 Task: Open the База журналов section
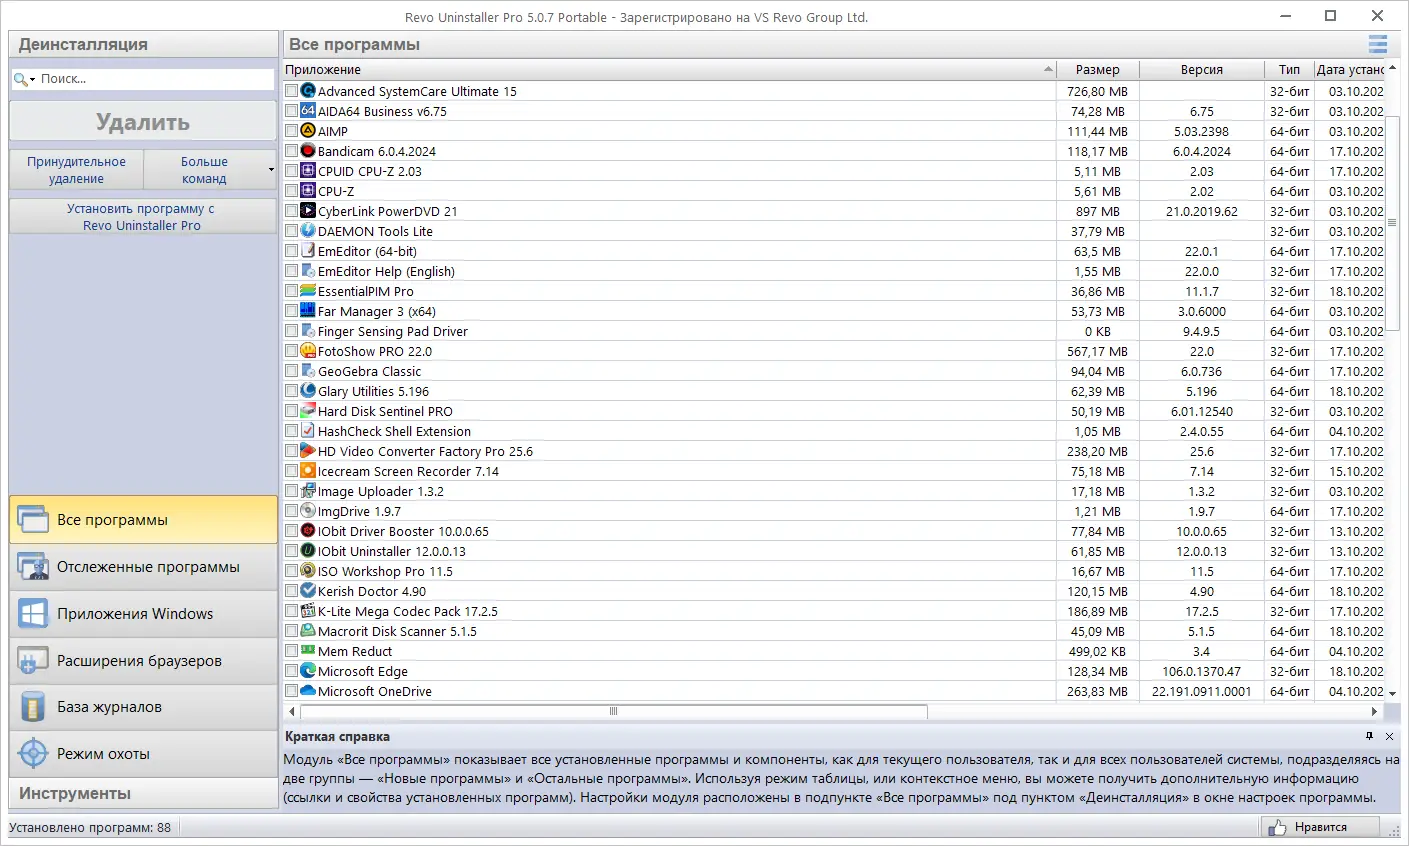[x=143, y=707]
